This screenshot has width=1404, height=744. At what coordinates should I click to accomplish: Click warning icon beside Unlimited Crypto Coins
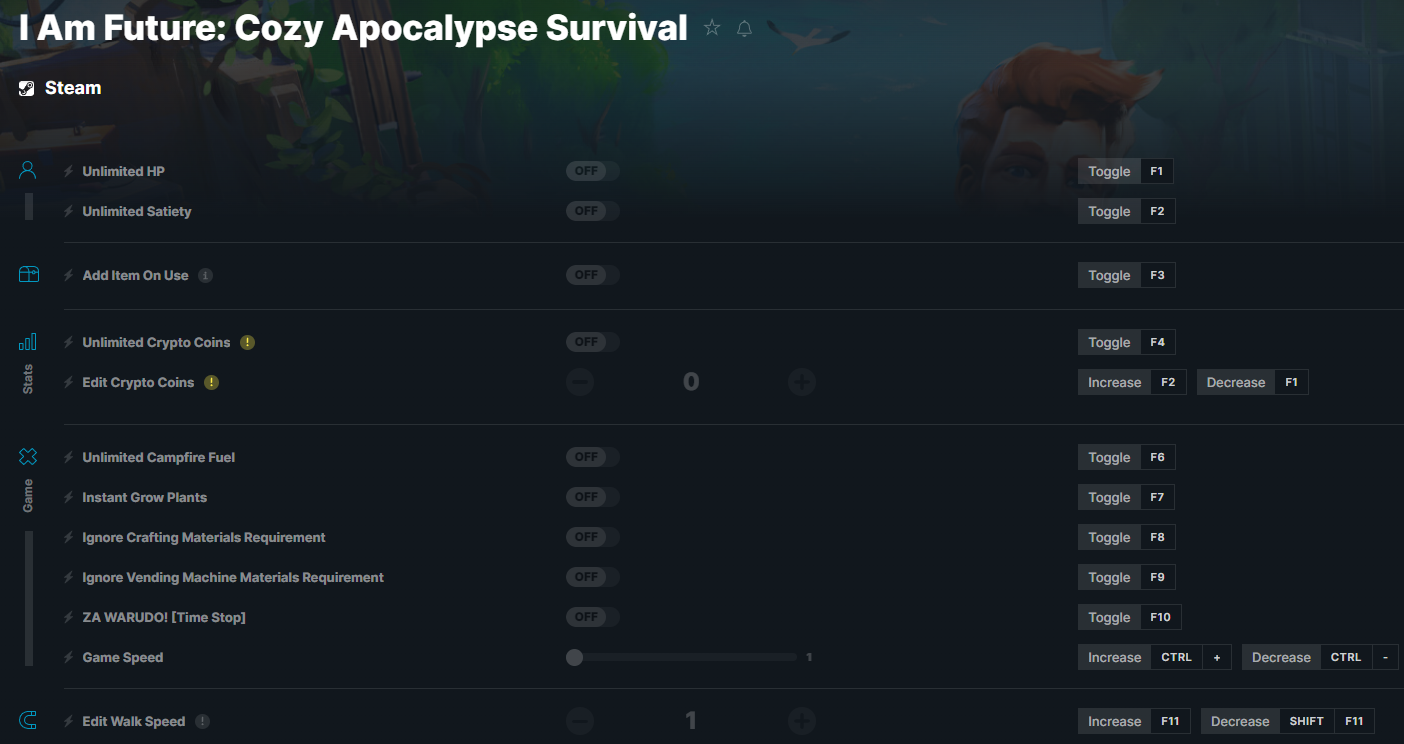pyautogui.click(x=247, y=342)
